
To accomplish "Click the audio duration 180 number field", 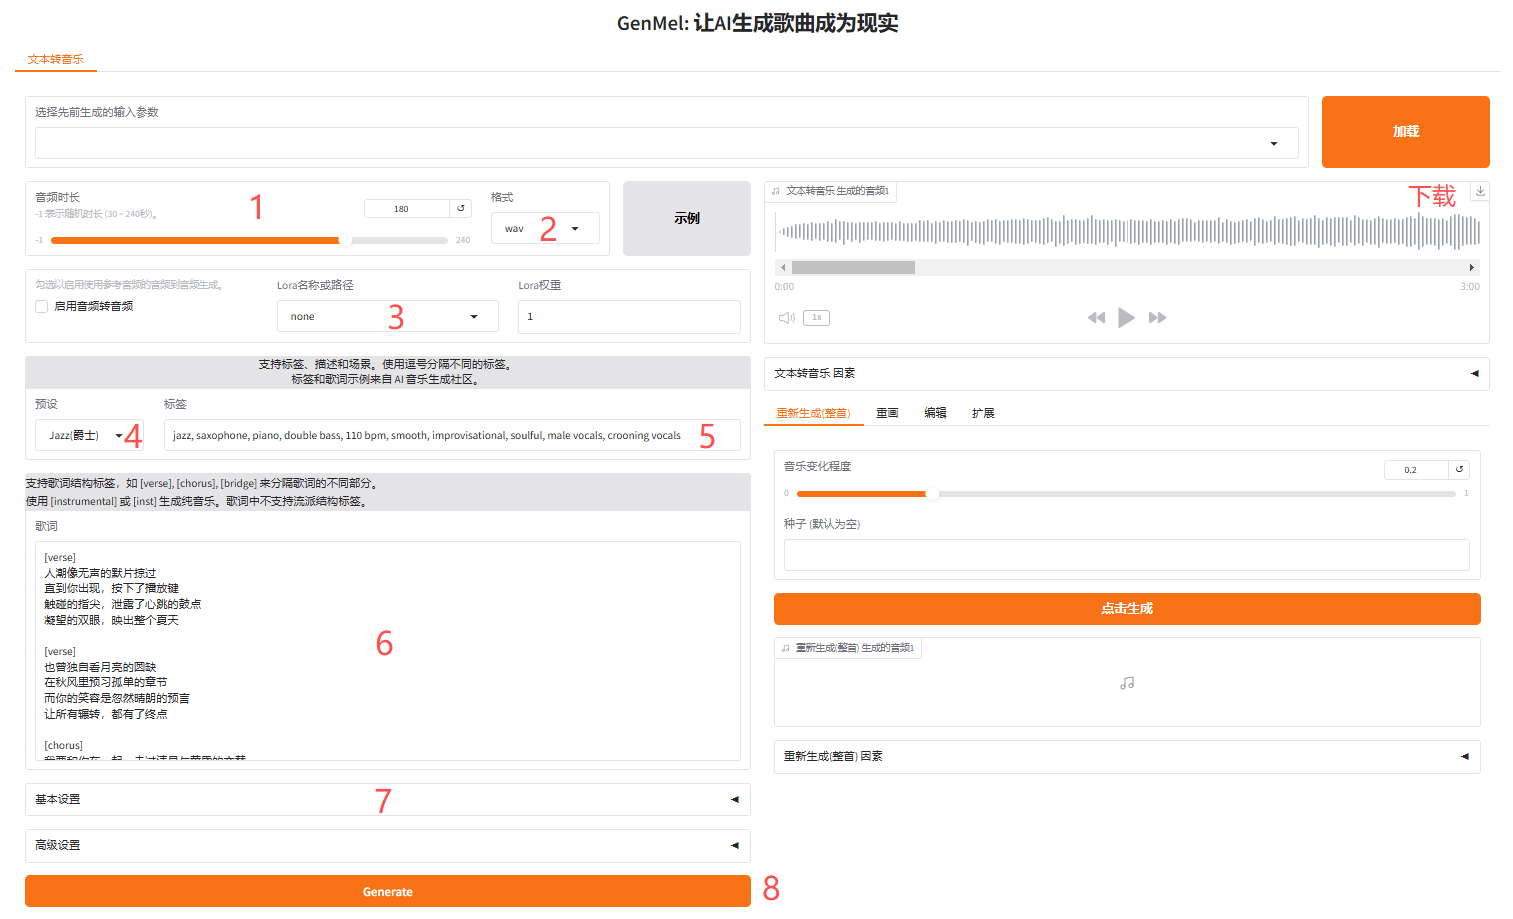I will 407,209.
